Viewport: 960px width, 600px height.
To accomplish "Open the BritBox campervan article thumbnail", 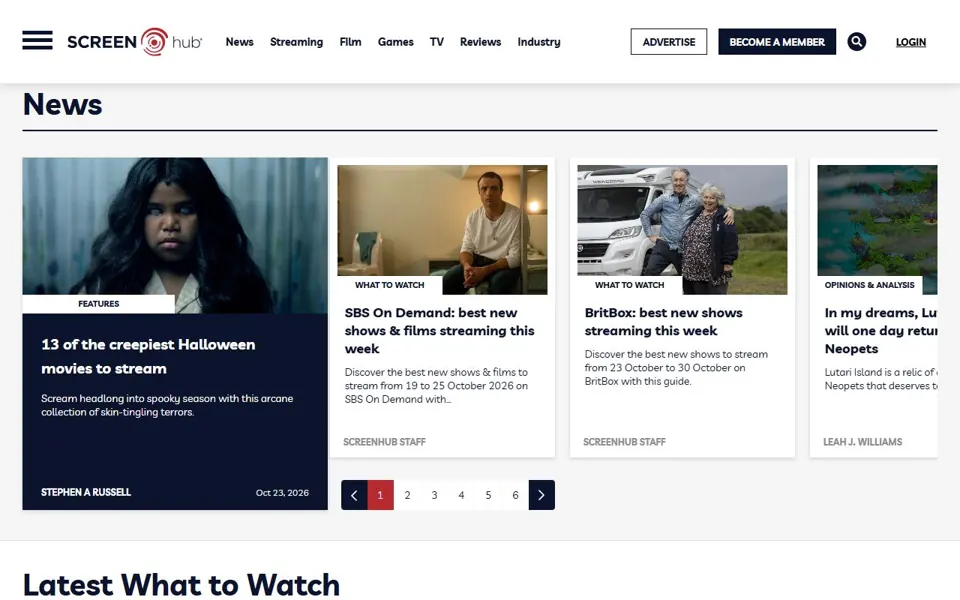I will (683, 230).
